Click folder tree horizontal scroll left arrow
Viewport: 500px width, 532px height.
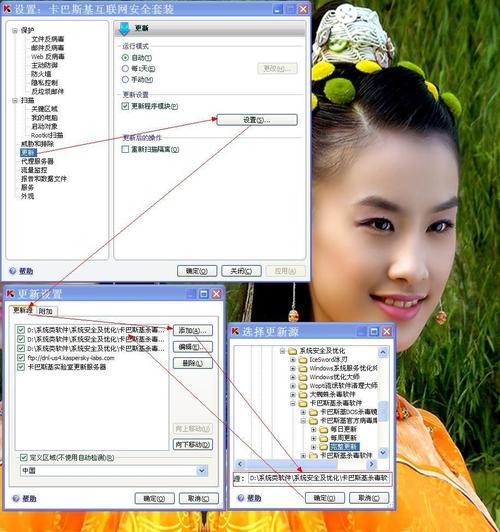coord(240,464)
